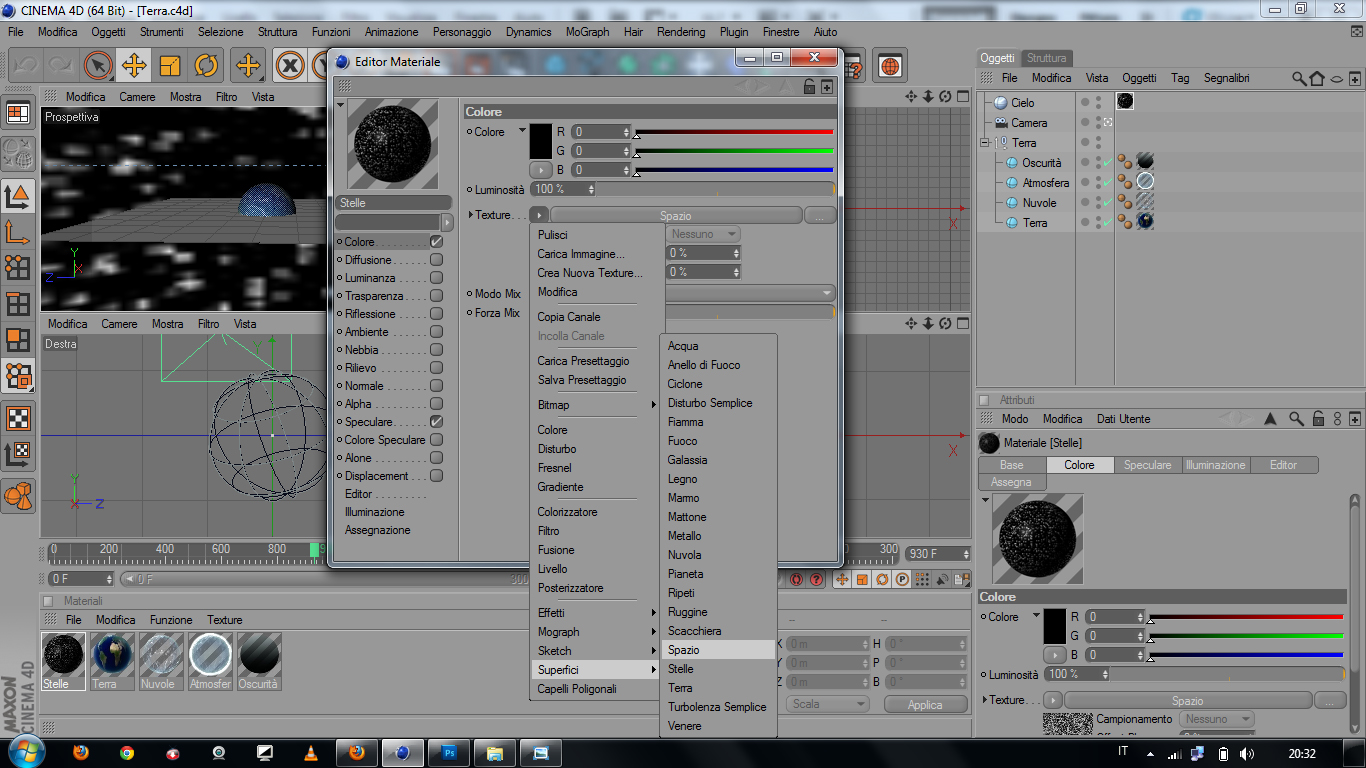Switch to the Illuminazione tab in the Attributi panel
The height and width of the screenshot is (768, 1366).
(1215, 465)
